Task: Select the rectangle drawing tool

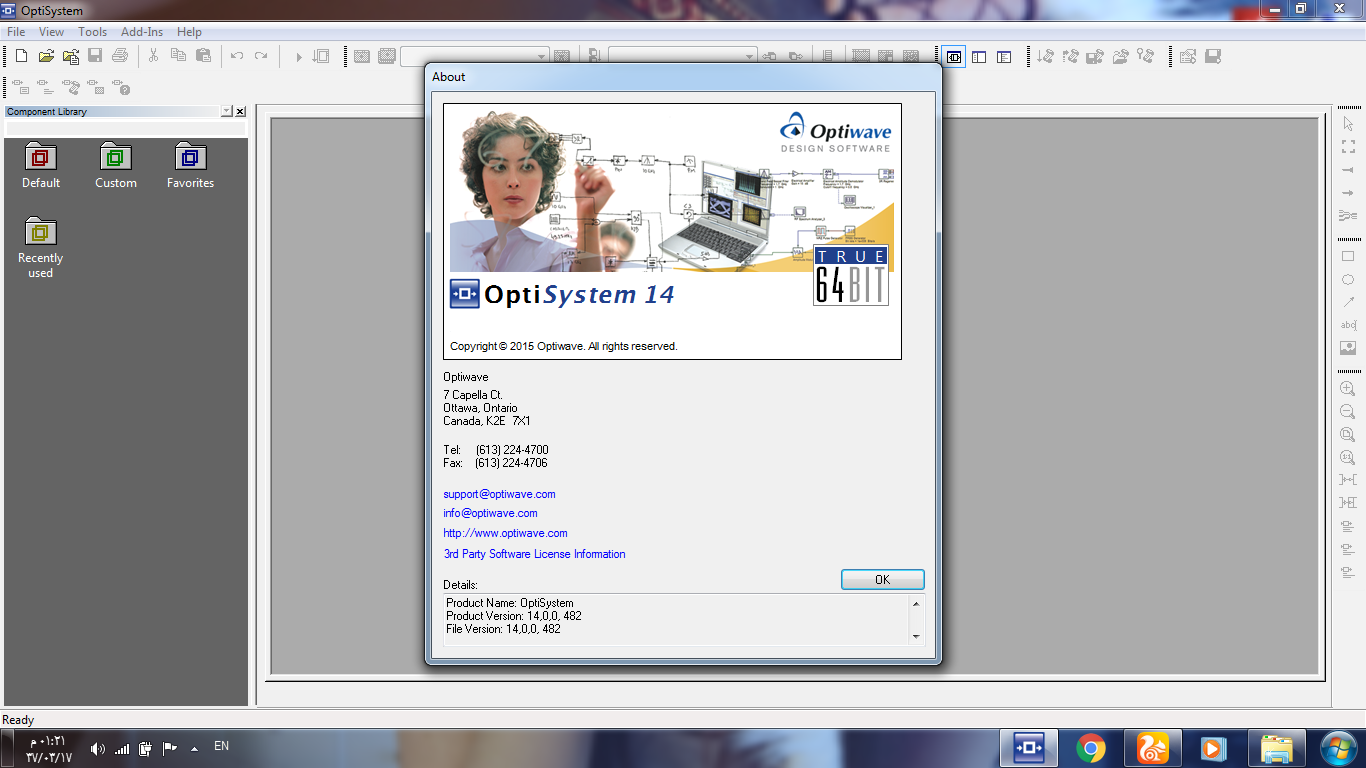Action: pos(1348,256)
